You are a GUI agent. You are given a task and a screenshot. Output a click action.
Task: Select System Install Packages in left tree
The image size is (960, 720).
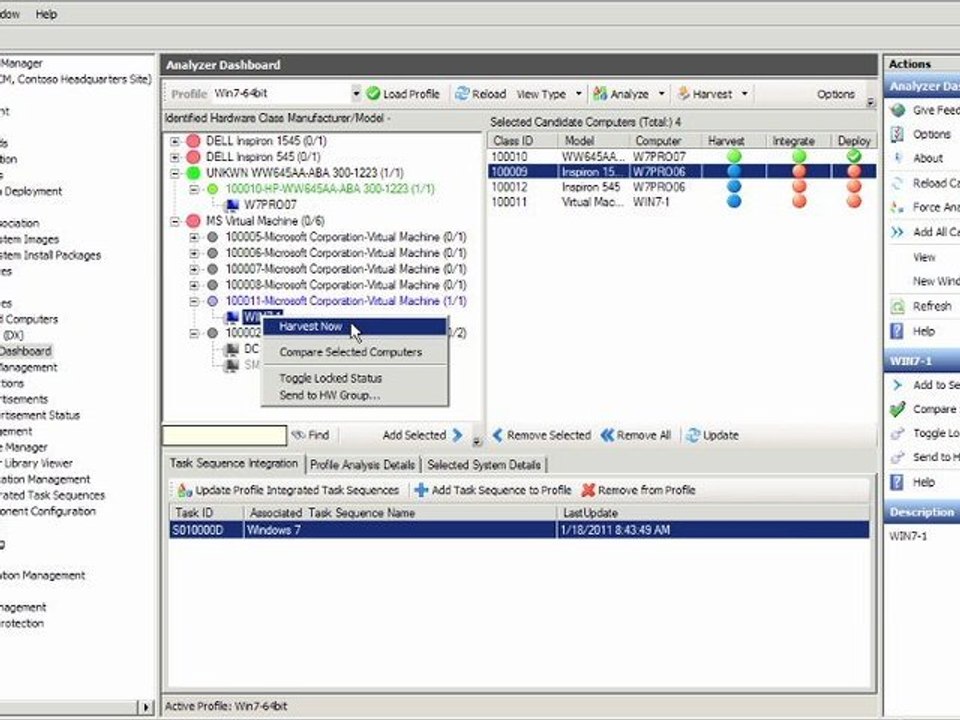click(51, 255)
